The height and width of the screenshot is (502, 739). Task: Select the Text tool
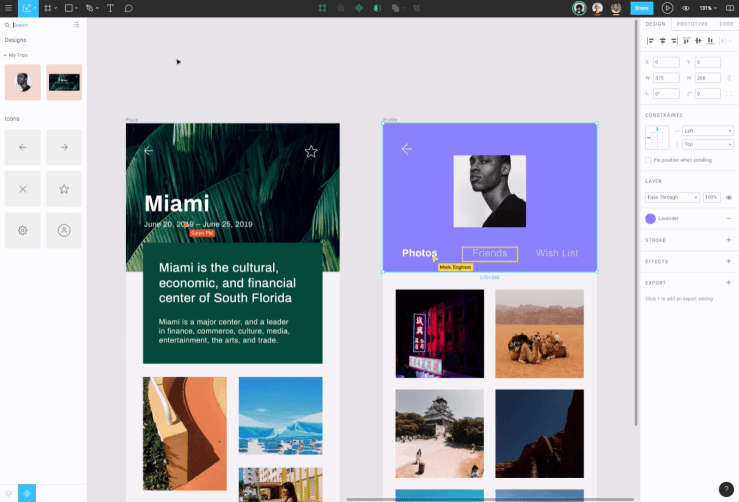tap(110, 8)
